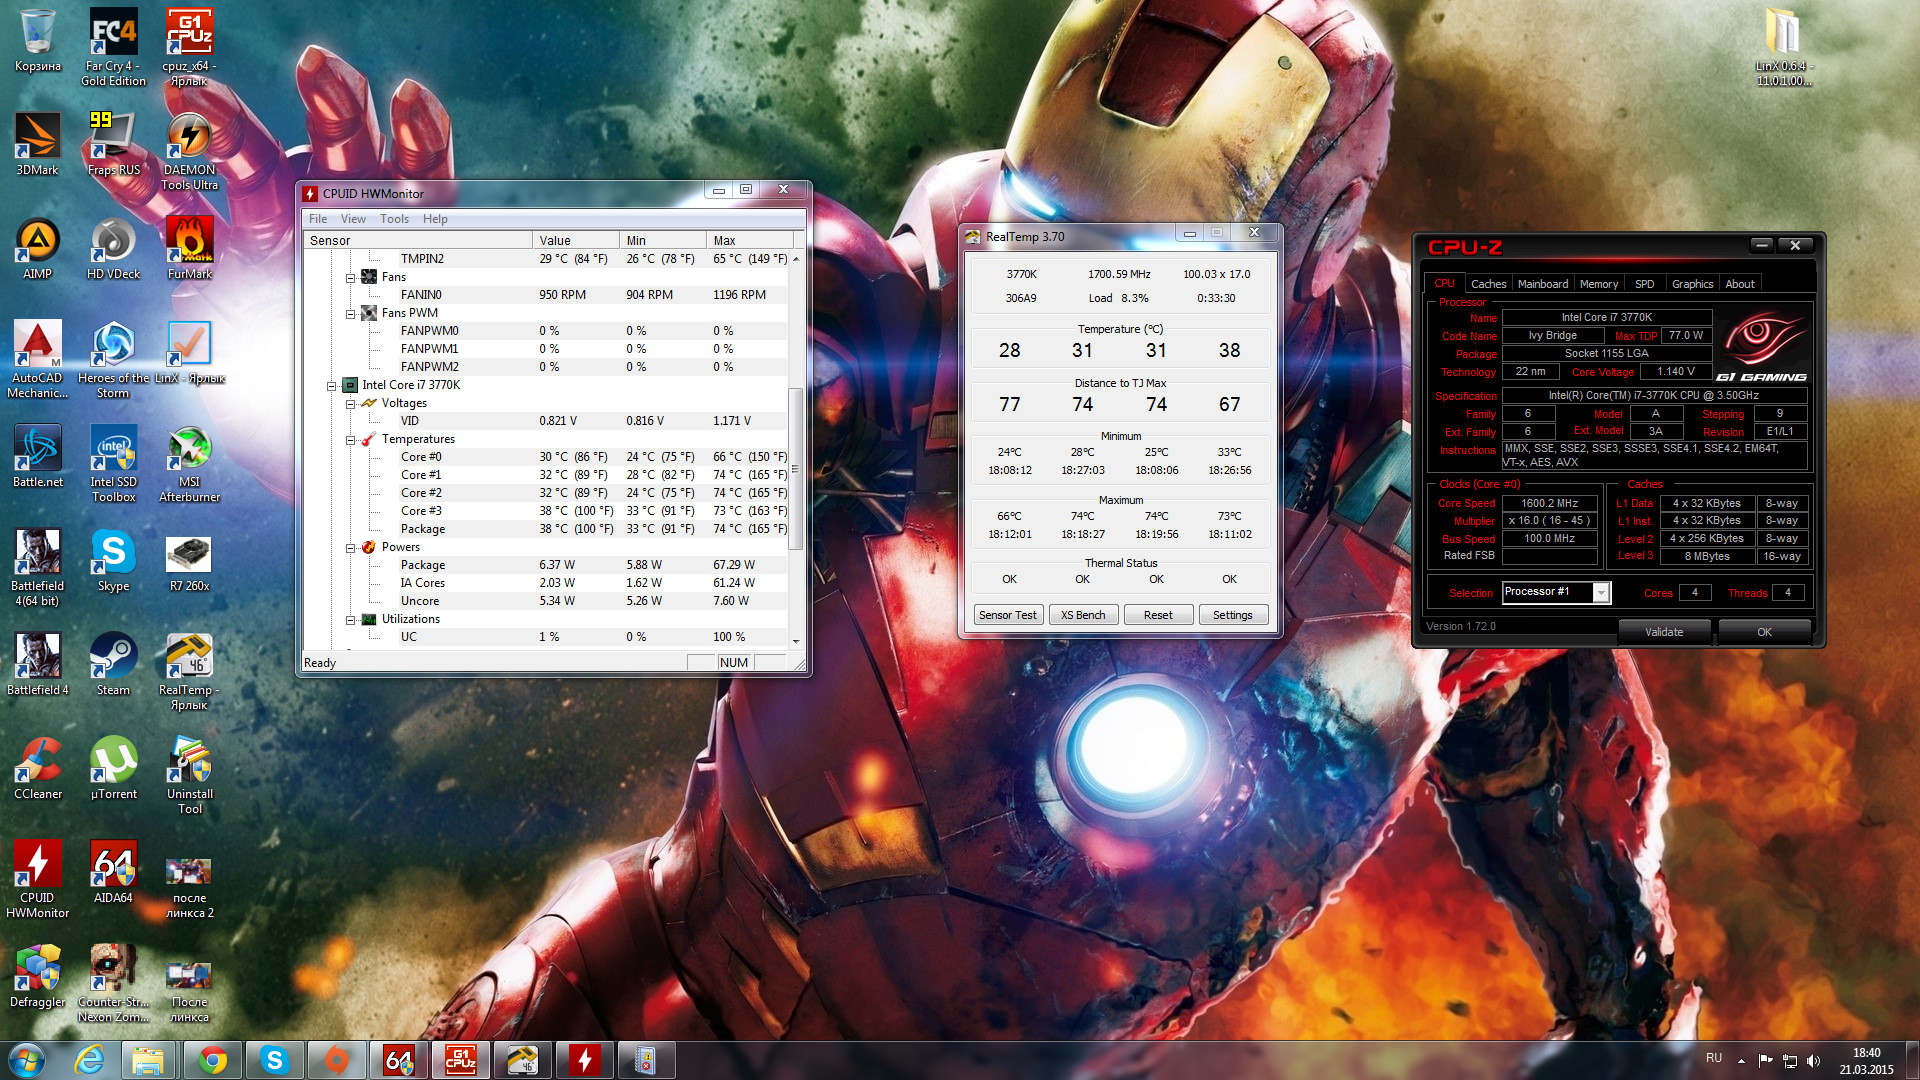Collapse the Fans PWM tree node
1920x1080 pixels.
coord(351,314)
